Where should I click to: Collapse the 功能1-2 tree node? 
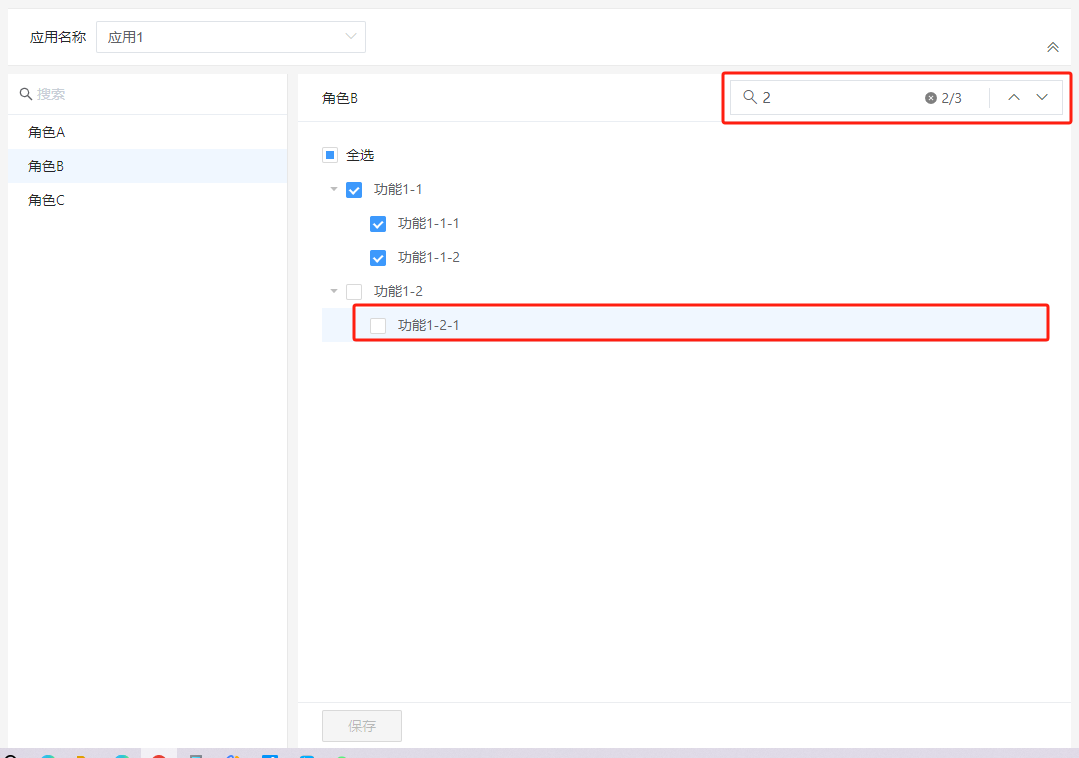coord(334,291)
